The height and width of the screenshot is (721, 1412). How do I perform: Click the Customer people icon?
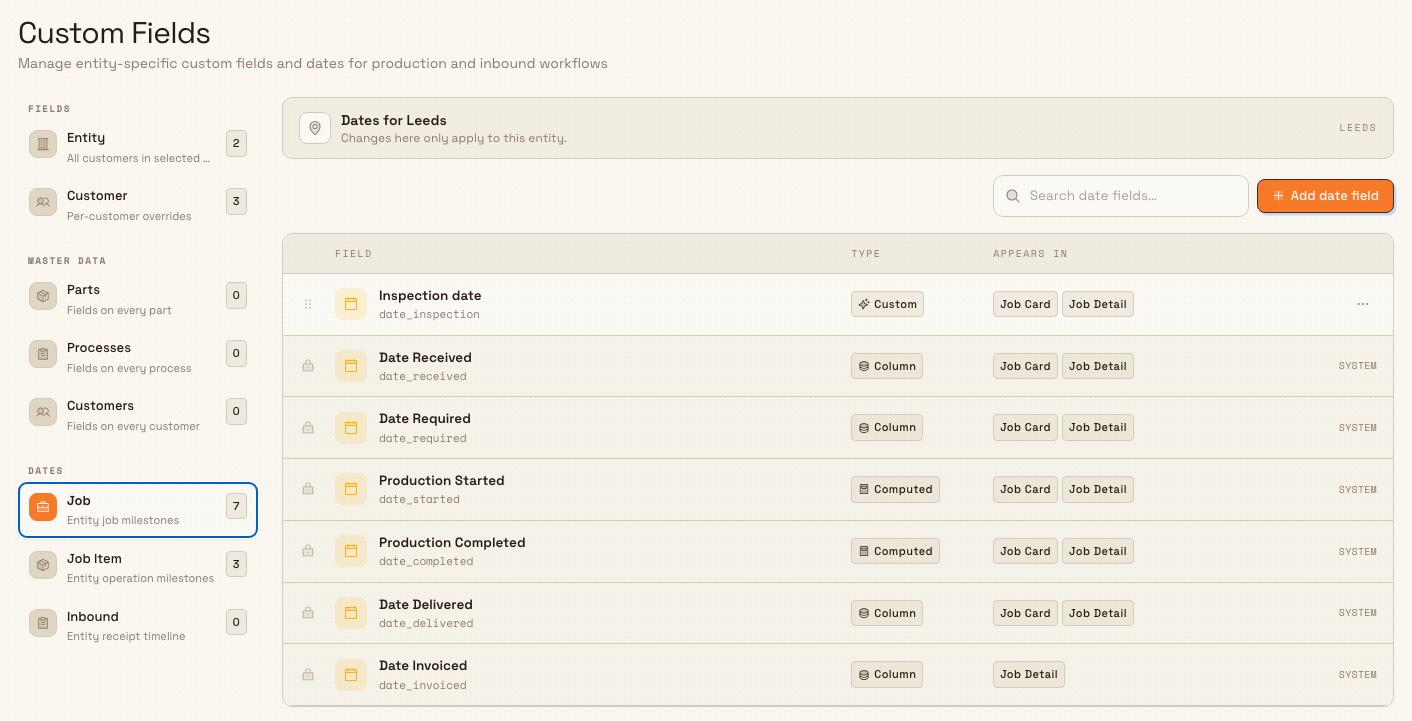click(43, 203)
